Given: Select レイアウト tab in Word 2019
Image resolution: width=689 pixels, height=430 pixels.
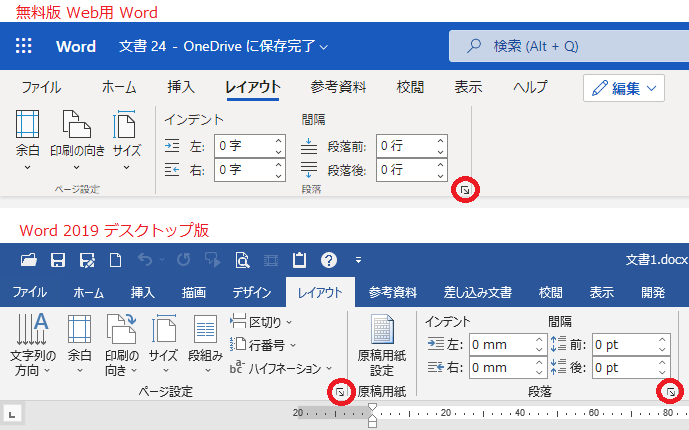Looking at the screenshot, I should pos(320,292).
